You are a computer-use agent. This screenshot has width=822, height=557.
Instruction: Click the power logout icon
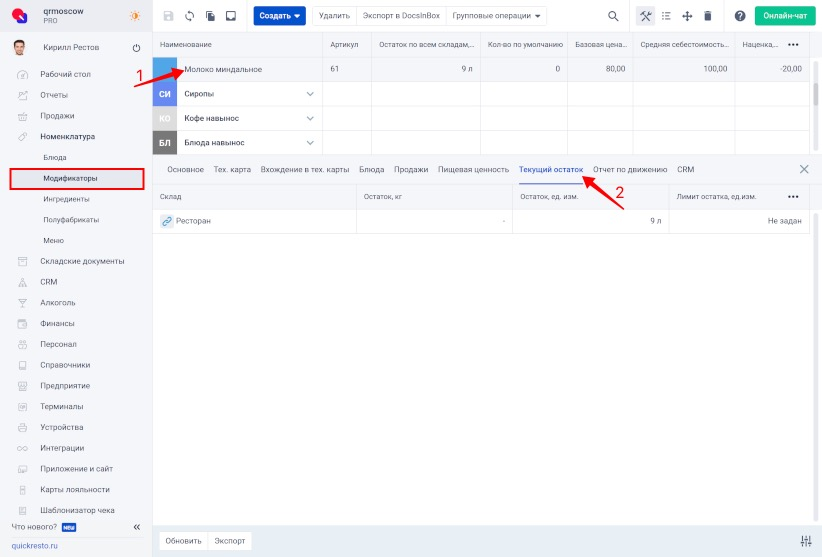(x=136, y=48)
